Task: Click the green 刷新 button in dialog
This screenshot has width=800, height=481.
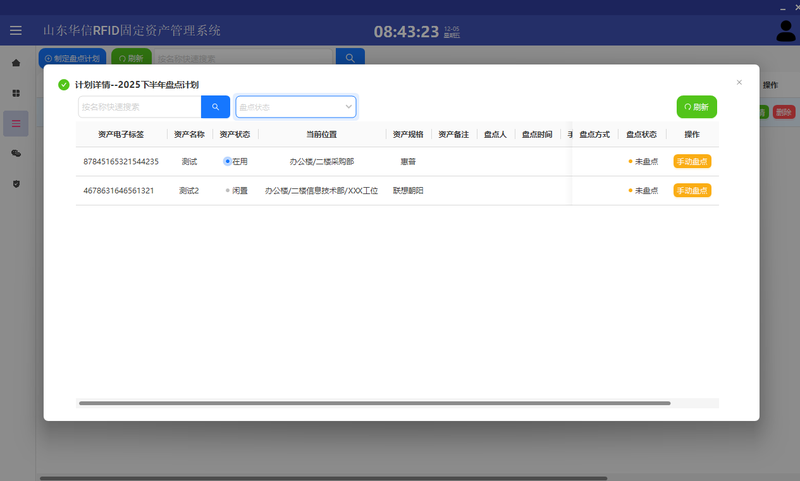Action: pos(696,106)
